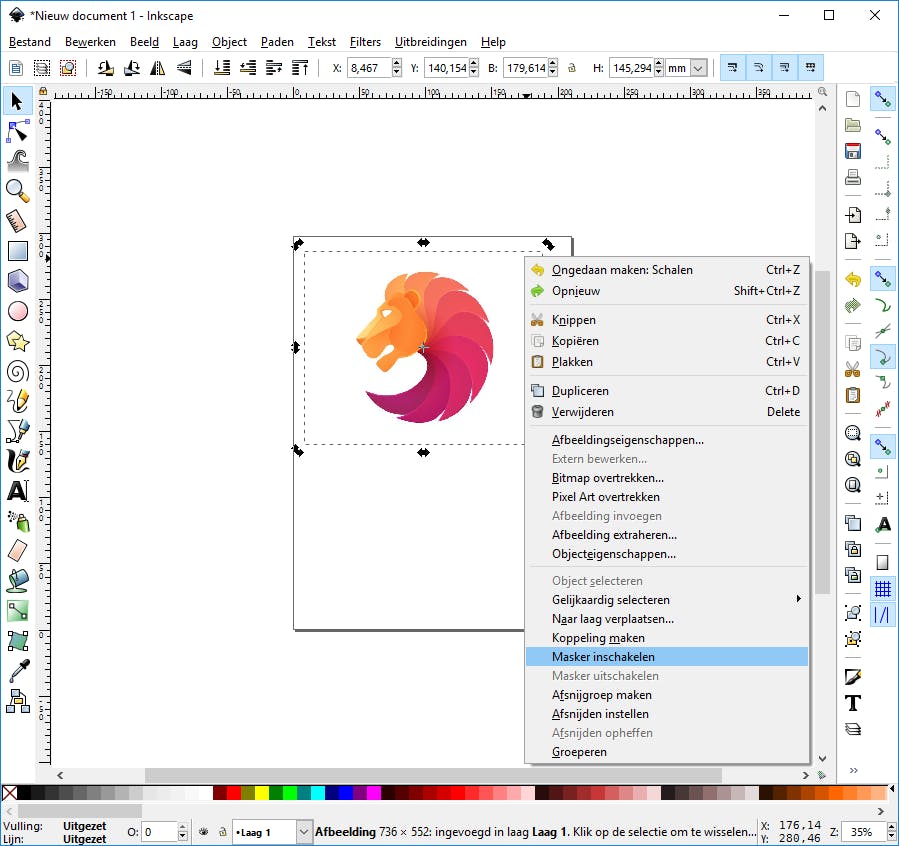Select the Text tool in the left toolbox
This screenshot has width=899, height=846.
click(17, 491)
